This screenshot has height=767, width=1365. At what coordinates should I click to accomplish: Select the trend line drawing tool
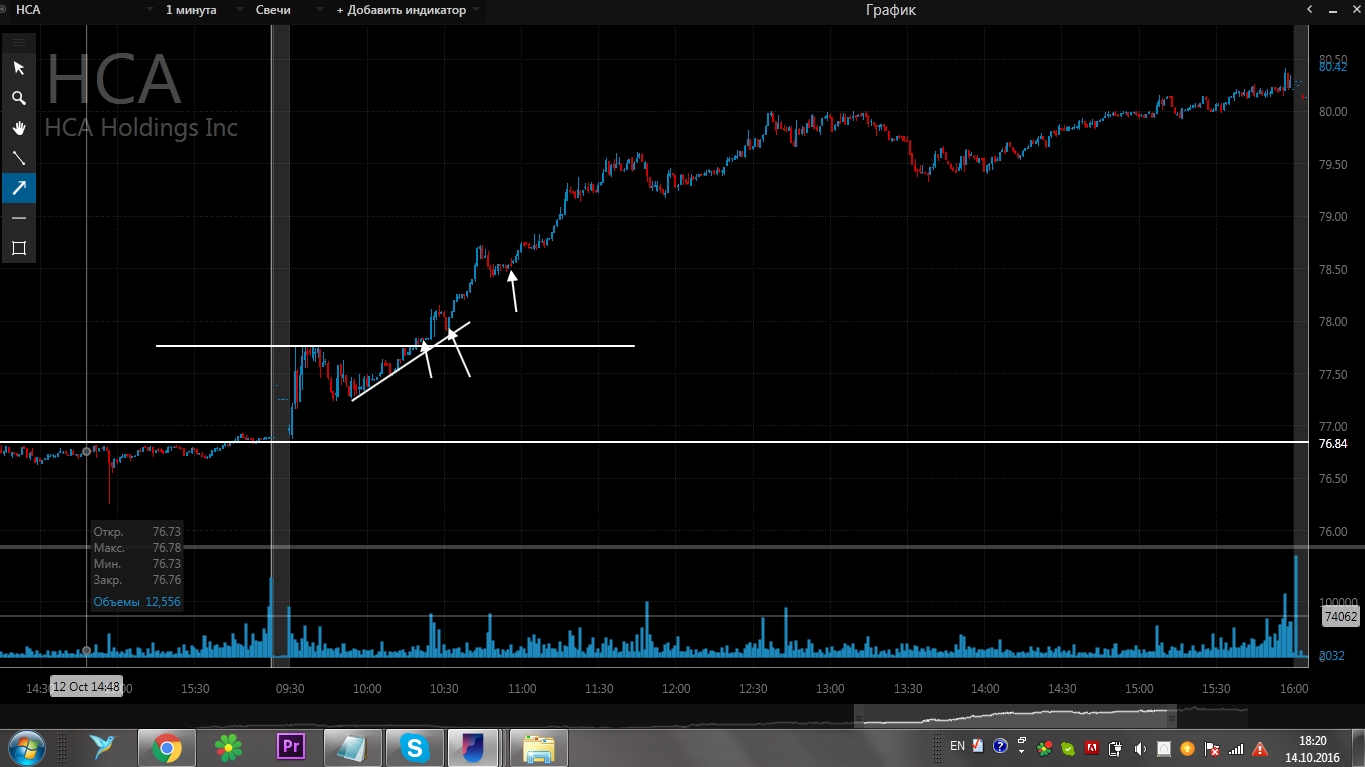tap(18, 158)
